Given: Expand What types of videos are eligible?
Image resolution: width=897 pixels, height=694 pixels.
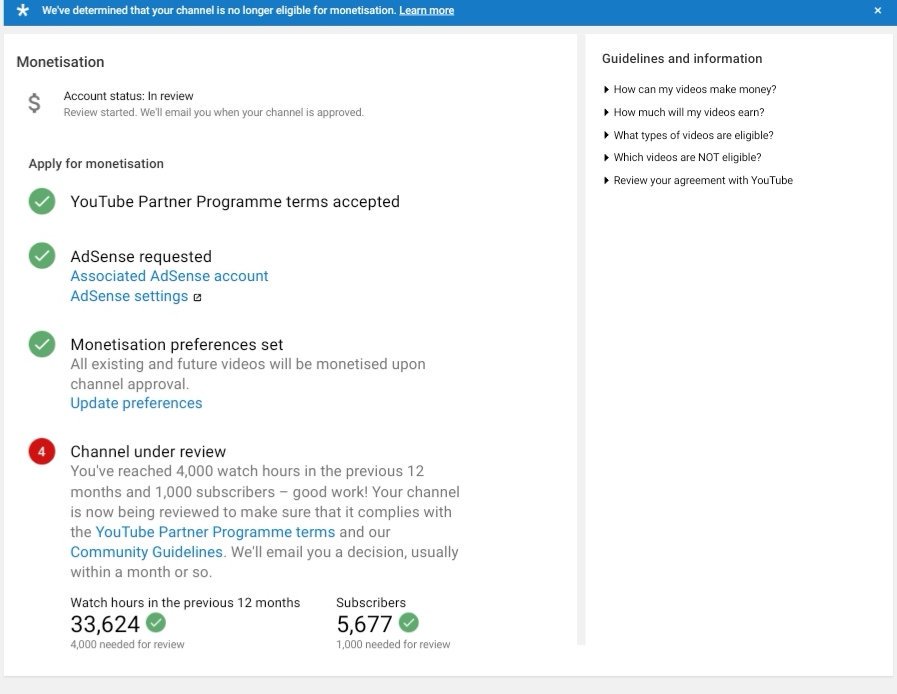Looking at the screenshot, I should coord(688,135).
